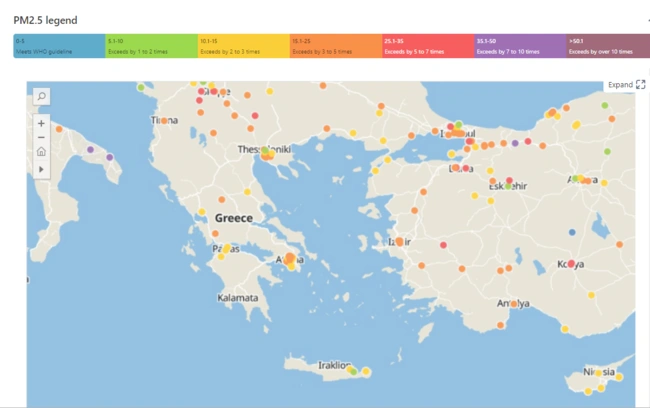The height and width of the screenshot is (408, 650).
Task: Click the only blue station marker
Action: (x=572, y=232)
